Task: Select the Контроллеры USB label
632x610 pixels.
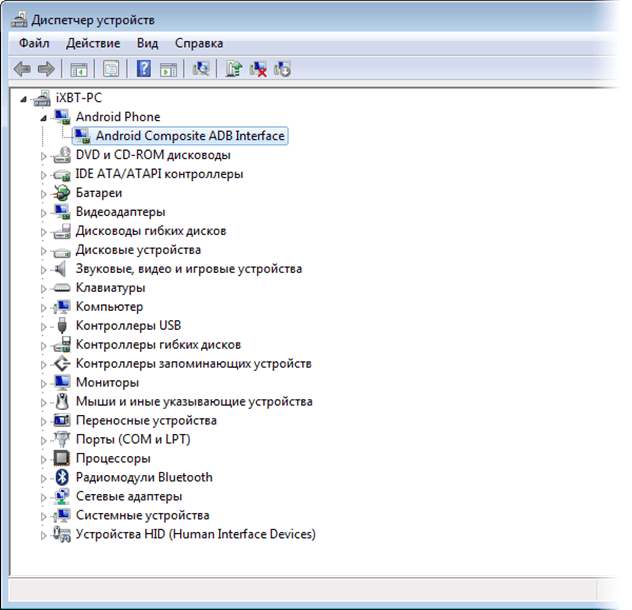Action: pos(128,325)
